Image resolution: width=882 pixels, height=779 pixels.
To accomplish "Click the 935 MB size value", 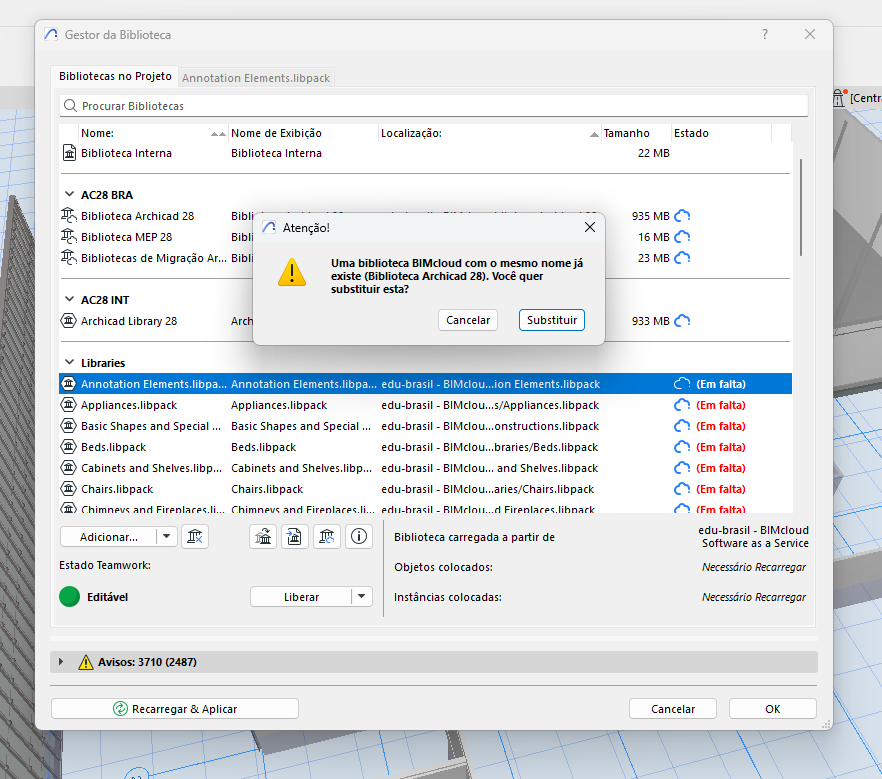I will [x=650, y=216].
